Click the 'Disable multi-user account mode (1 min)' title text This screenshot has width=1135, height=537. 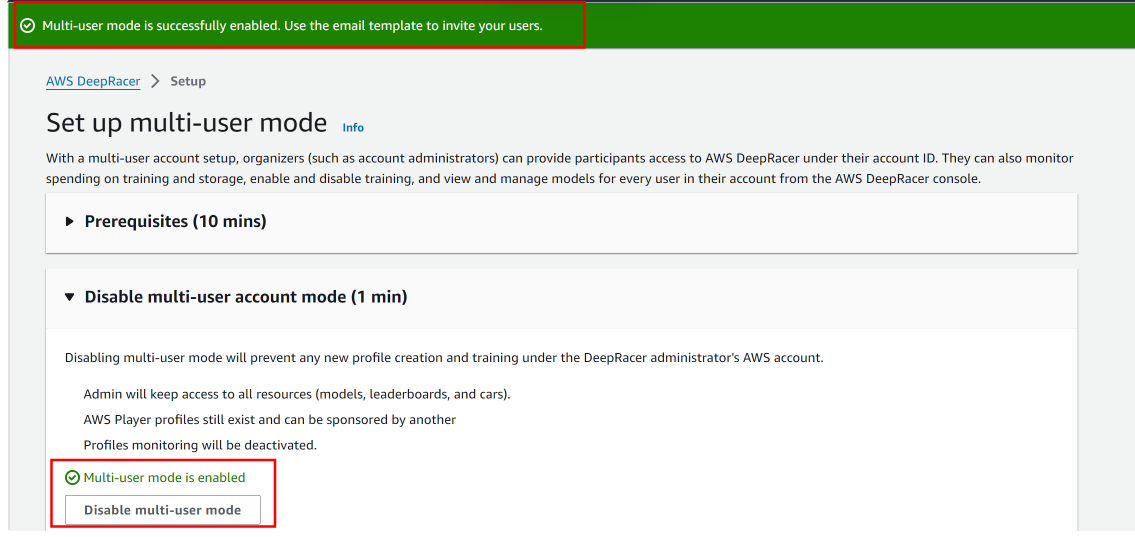[246, 297]
